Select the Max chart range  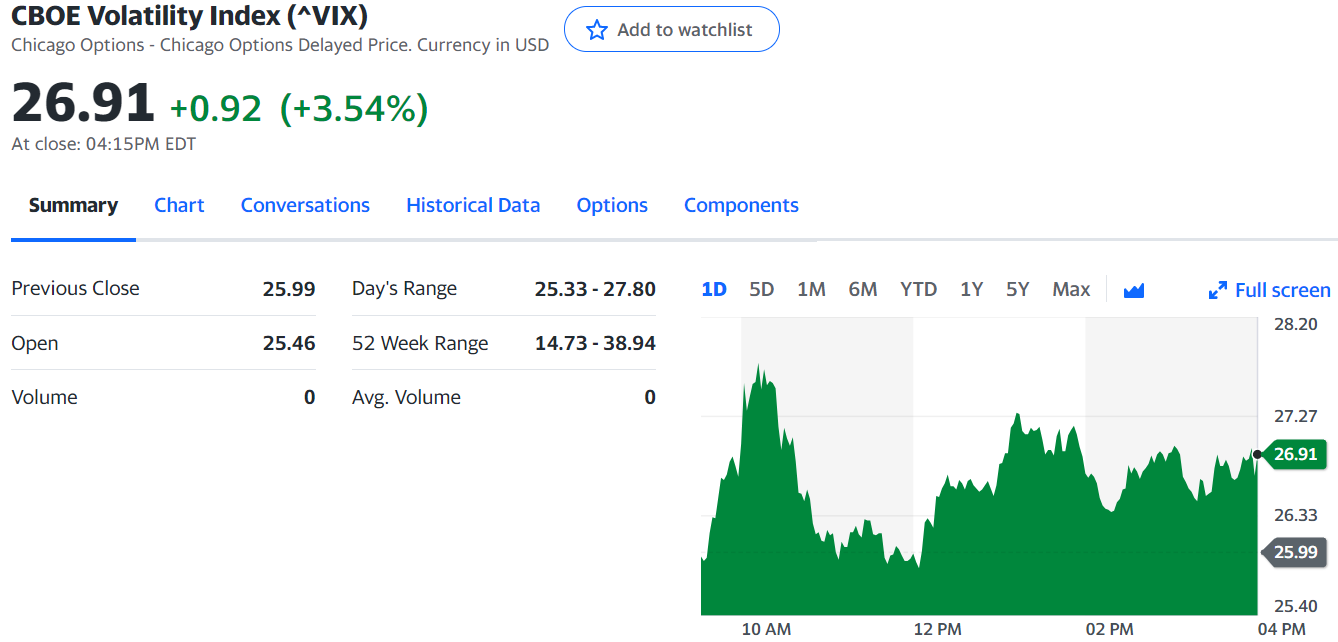pyautogui.click(x=1071, y=289)
